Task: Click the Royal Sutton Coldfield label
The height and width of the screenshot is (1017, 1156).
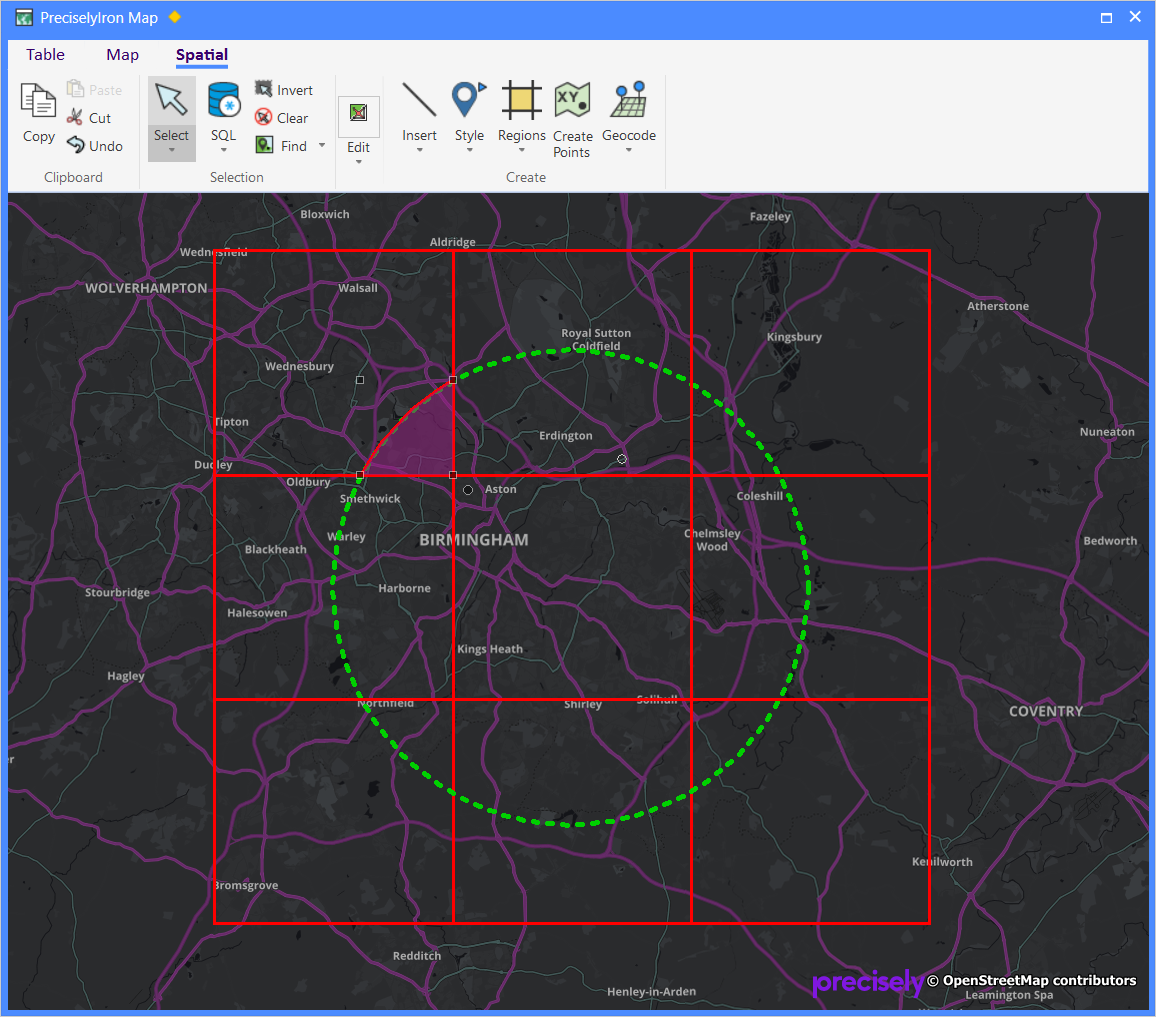Action: click(x=596, y=339)
